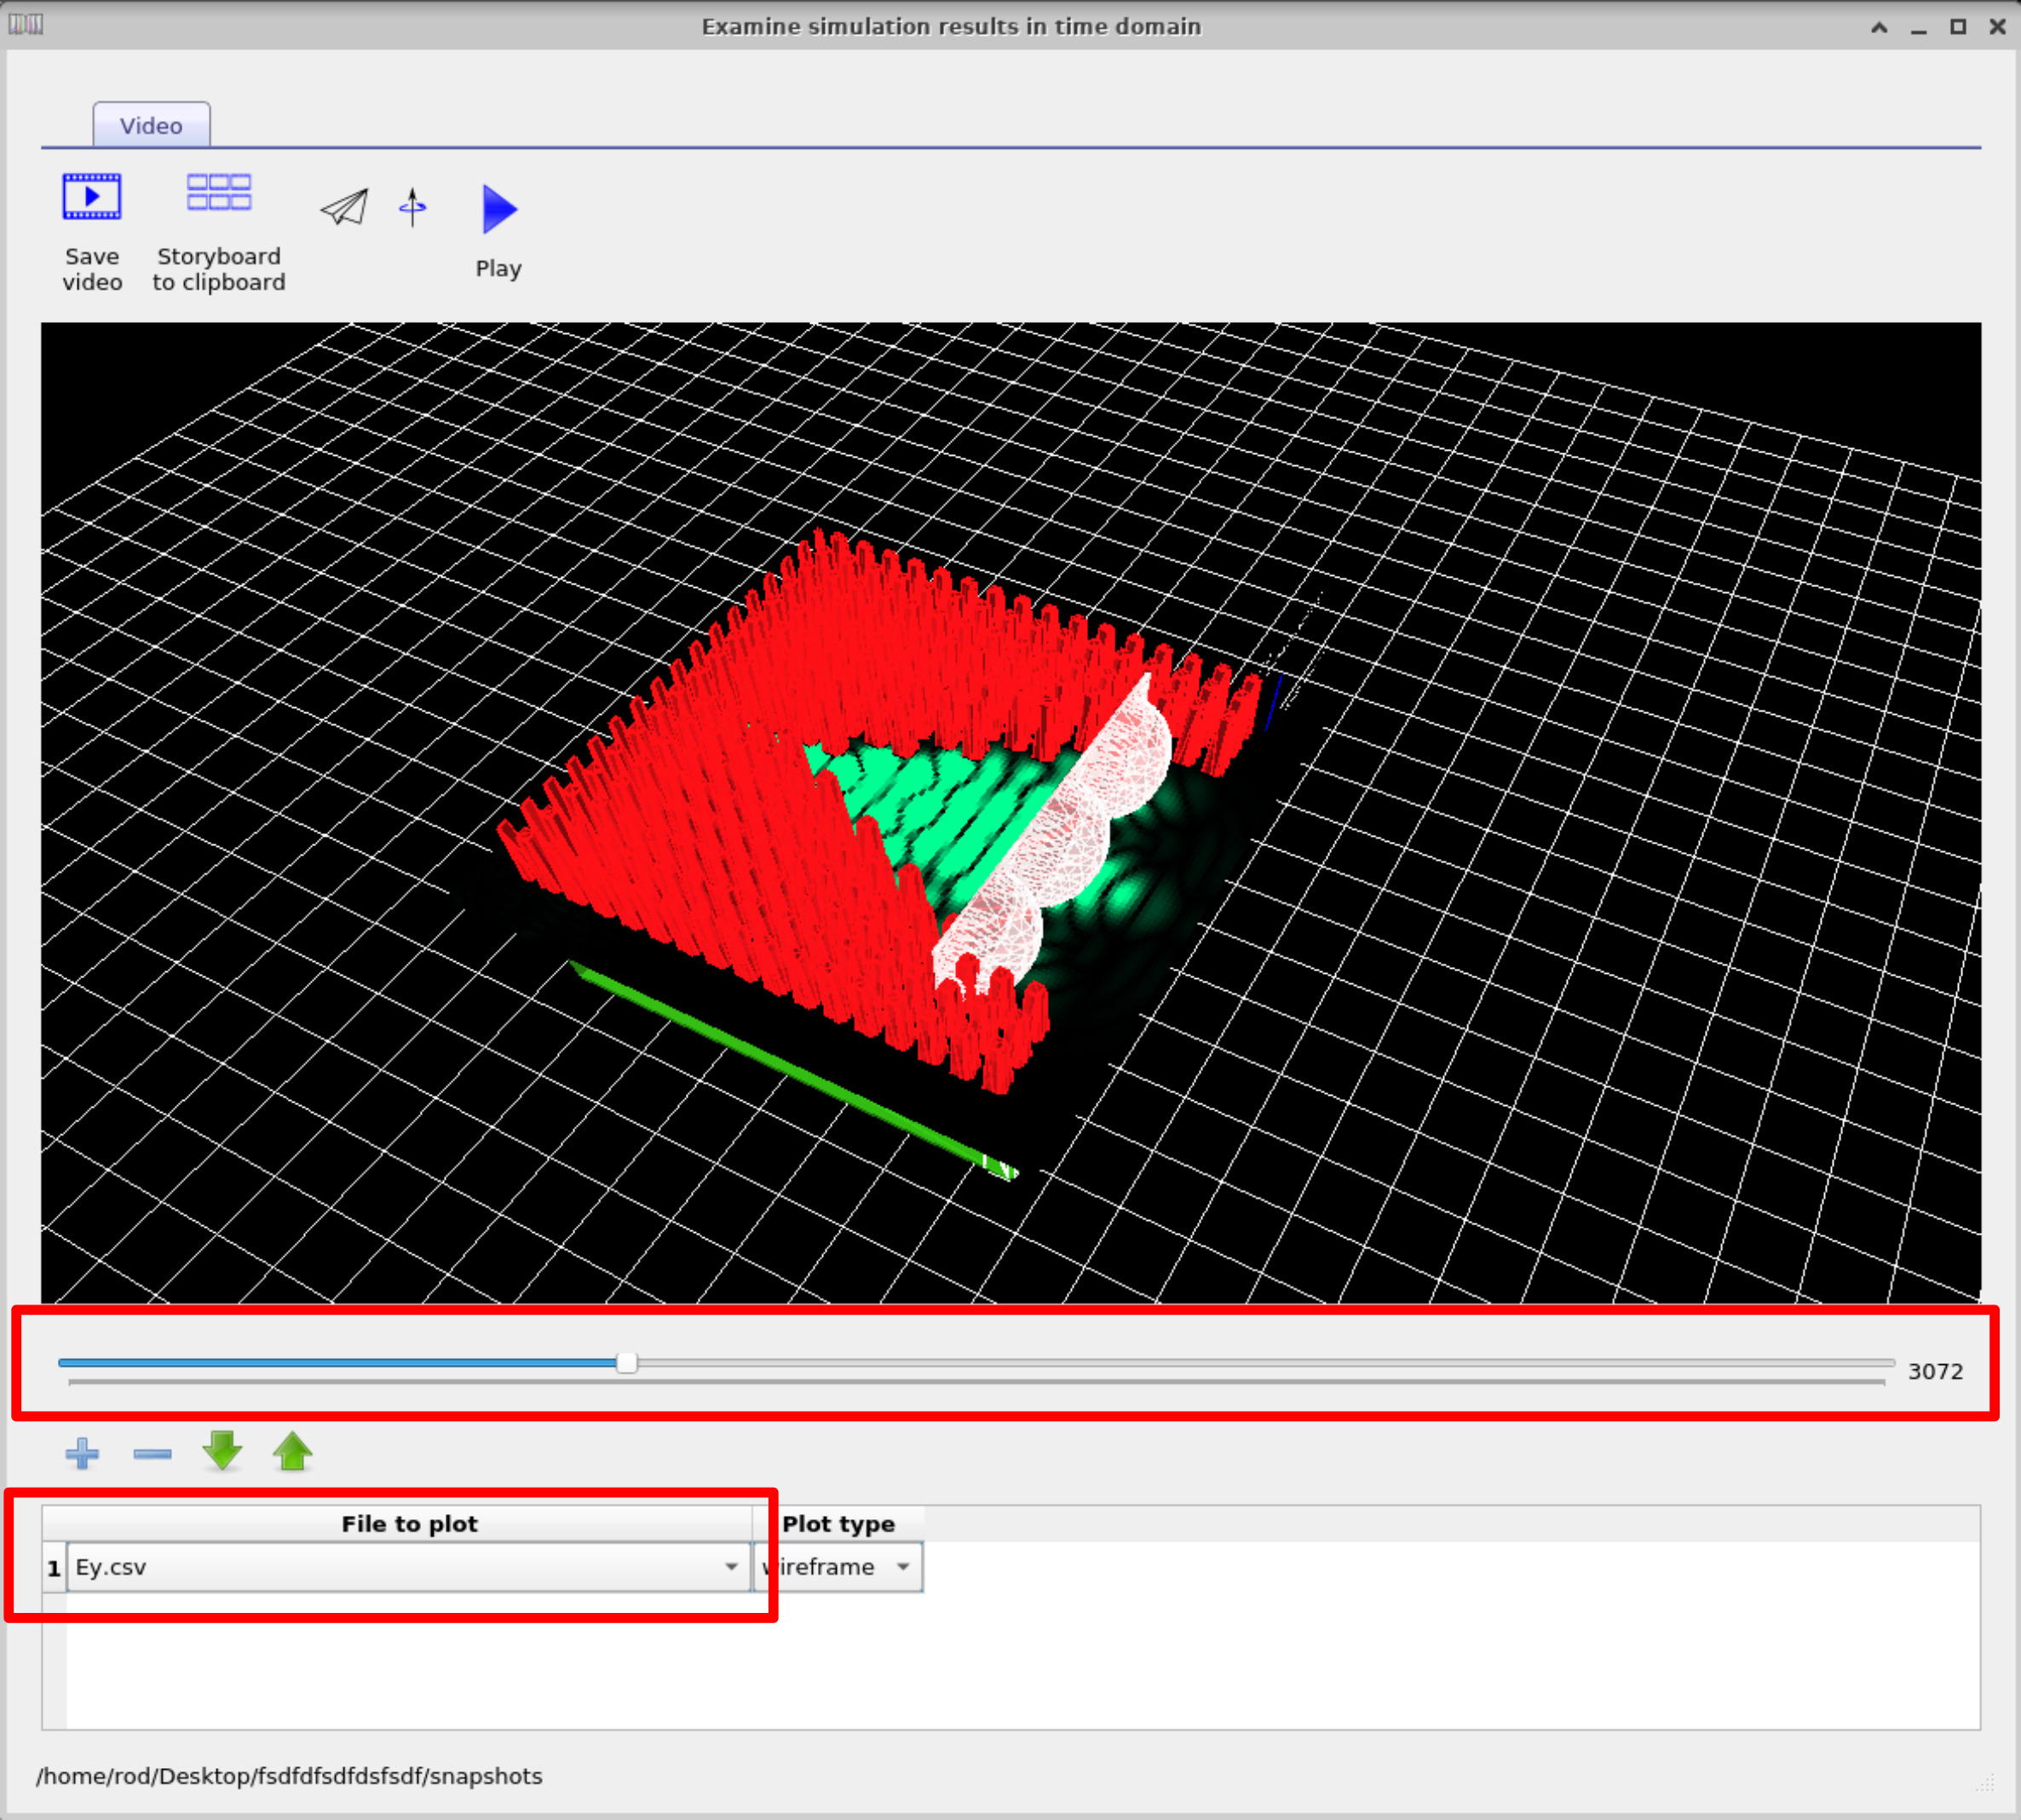Click the paper plane fly-through icon

pos(344,208)
